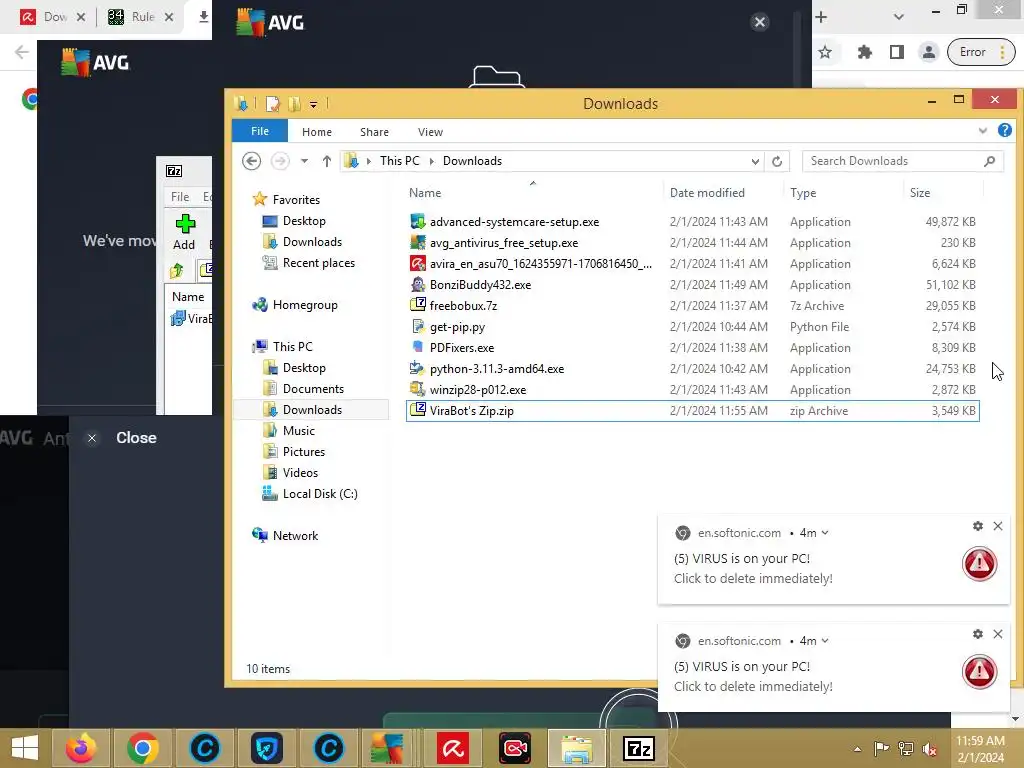The height and width of the screenshot is (768, 1024).
Task: Open Chrome extensions puzzle icon
Action: pyautogui.click(x=865, y=52)
